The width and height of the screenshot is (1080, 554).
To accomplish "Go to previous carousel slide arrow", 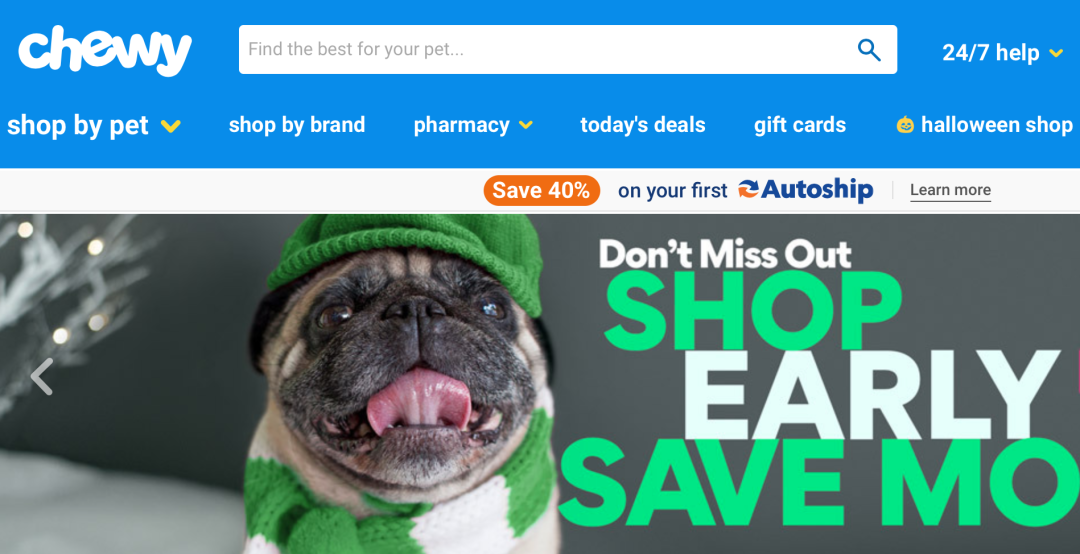I will pyautogui.click(x=42, y=377).
